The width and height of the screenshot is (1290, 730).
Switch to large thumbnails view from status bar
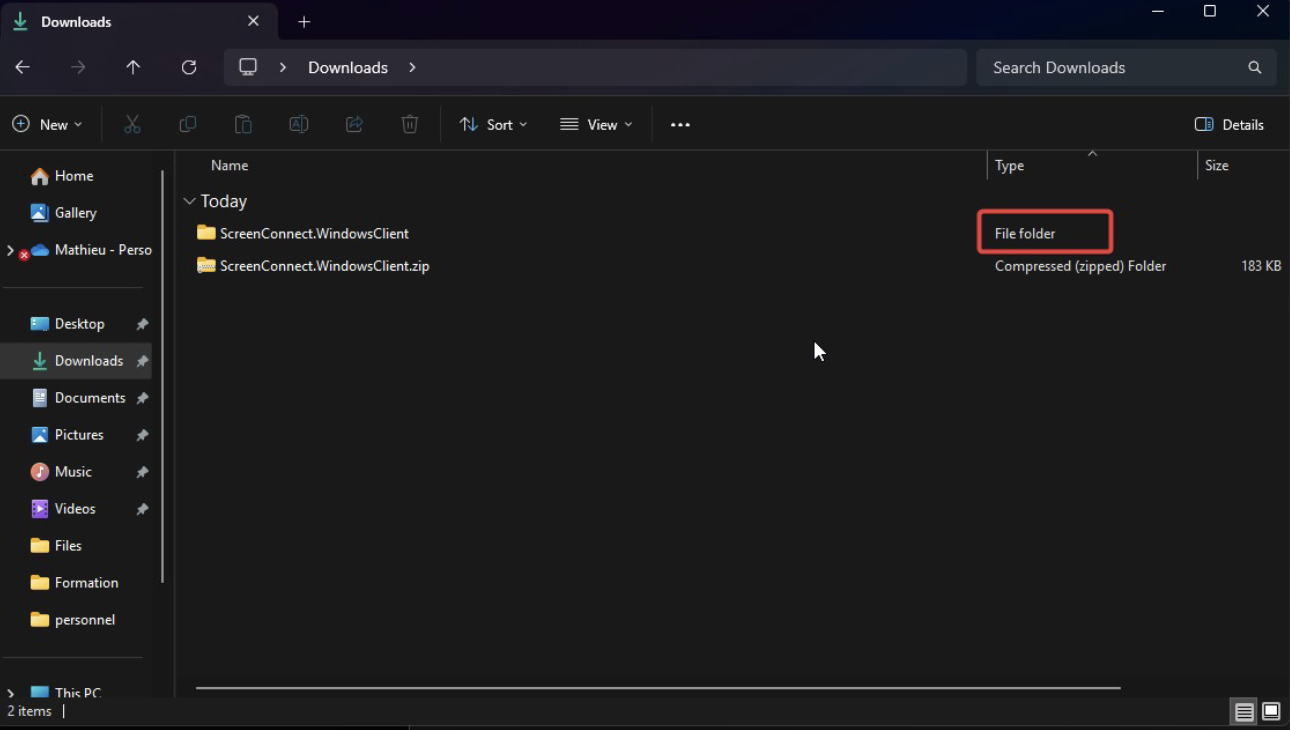click(1270, 711)
